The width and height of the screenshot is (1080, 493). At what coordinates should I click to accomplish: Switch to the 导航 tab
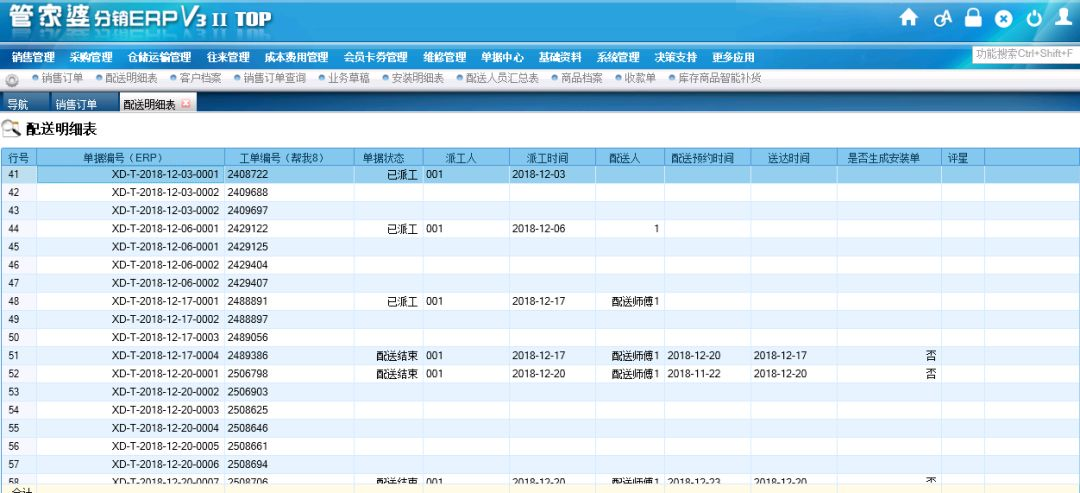pyautogui.click(x=18, y=104)
